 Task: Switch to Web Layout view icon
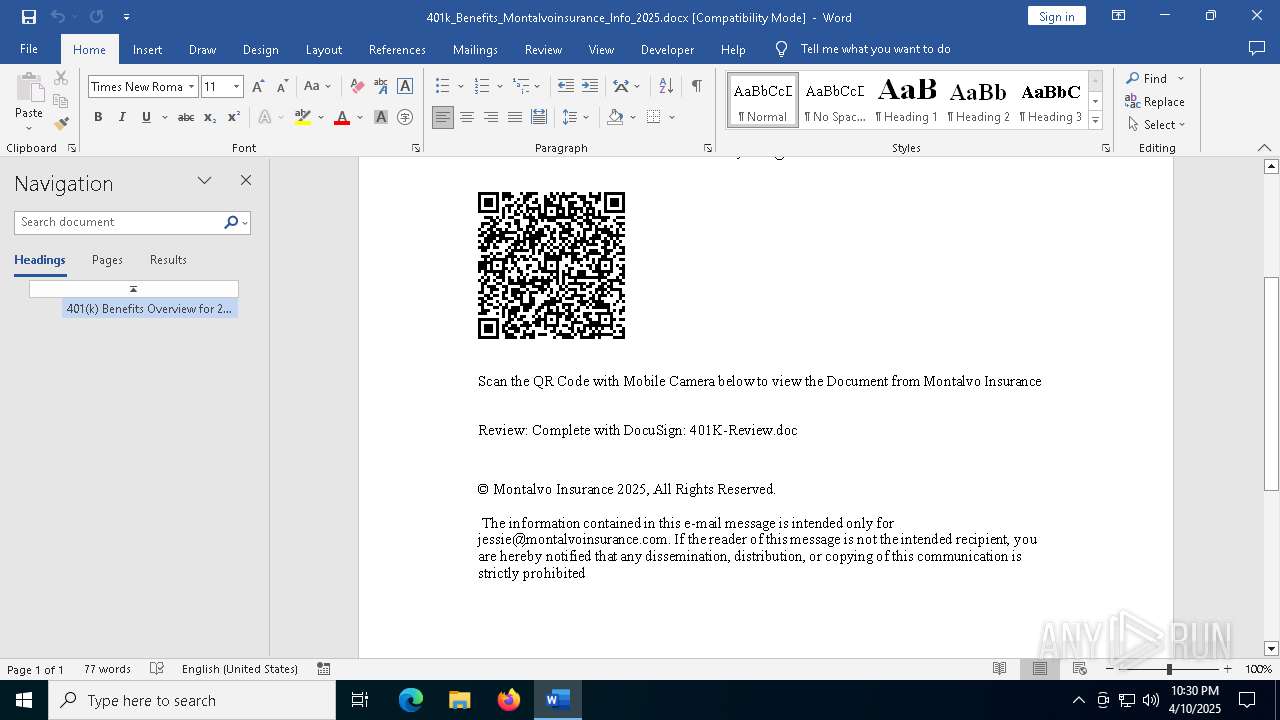[1080, 669]
